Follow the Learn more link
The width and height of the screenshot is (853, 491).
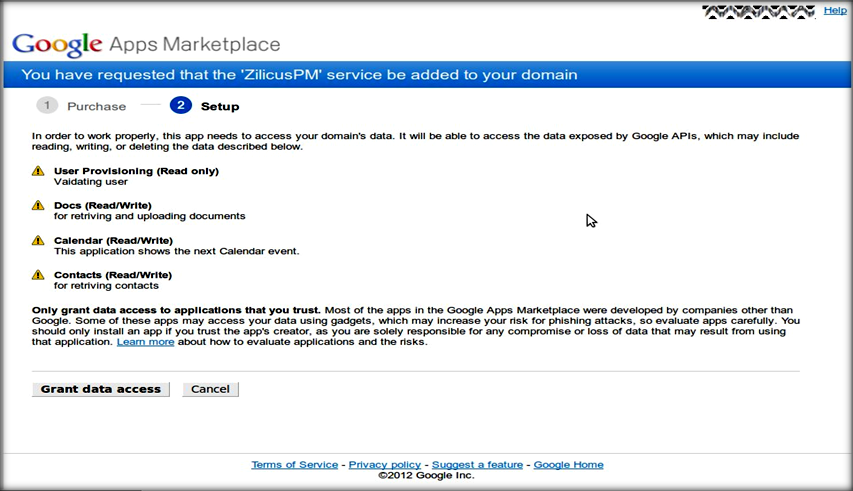[x=145, y=342]
